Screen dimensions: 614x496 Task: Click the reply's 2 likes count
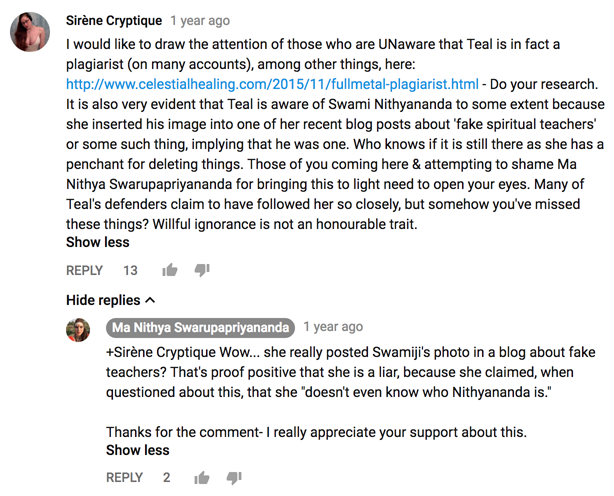pos(166,478)
